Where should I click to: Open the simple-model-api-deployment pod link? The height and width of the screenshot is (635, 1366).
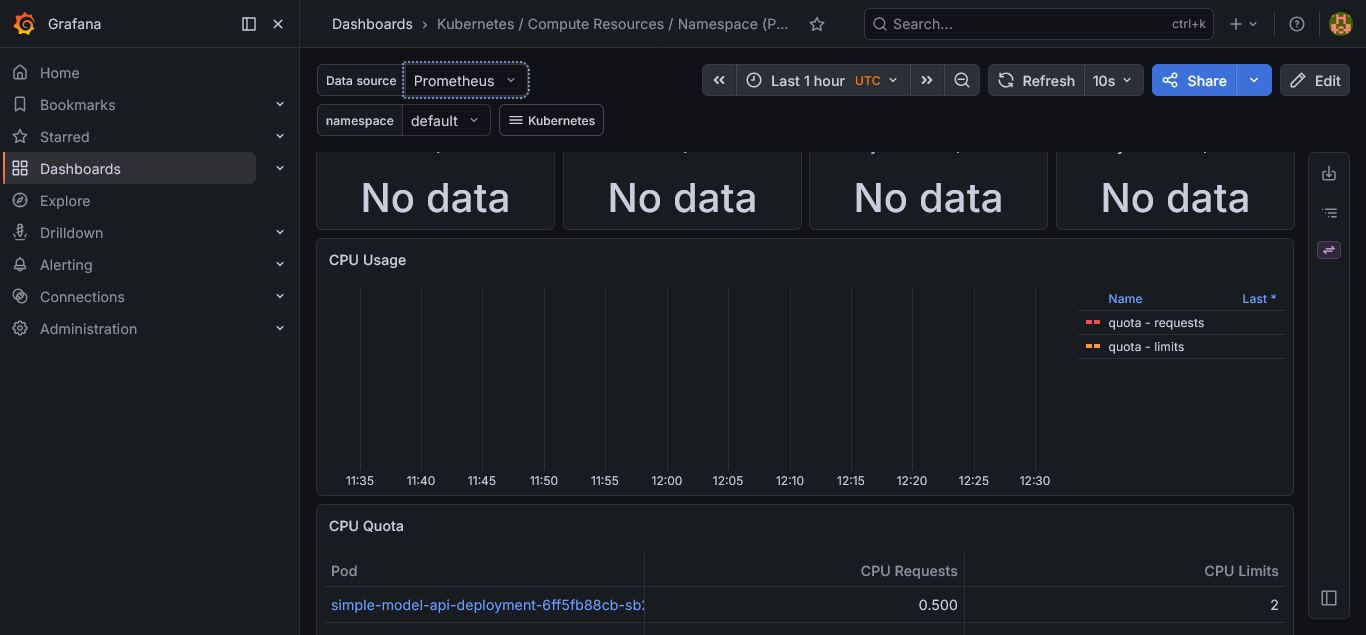(487, 605)
